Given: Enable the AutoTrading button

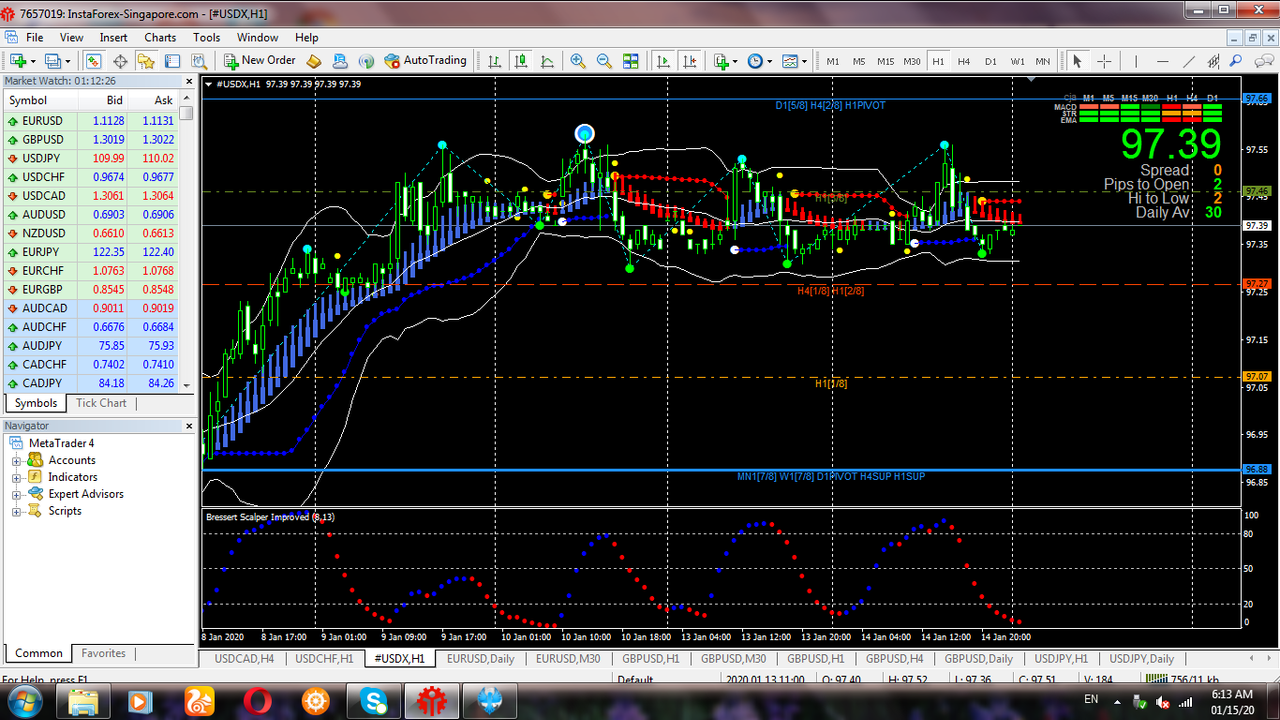Looking at the screenshot, I should tap(425, 61).
